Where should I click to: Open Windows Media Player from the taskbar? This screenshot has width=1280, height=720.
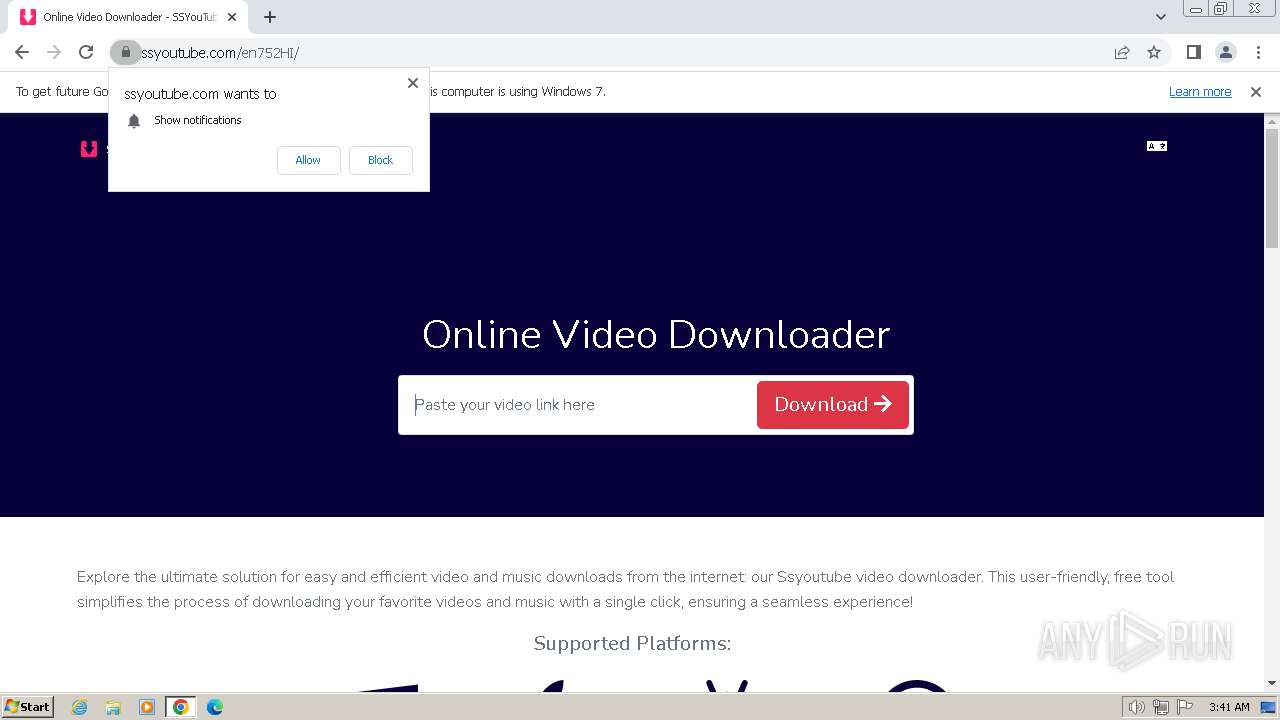pos(147,707)
